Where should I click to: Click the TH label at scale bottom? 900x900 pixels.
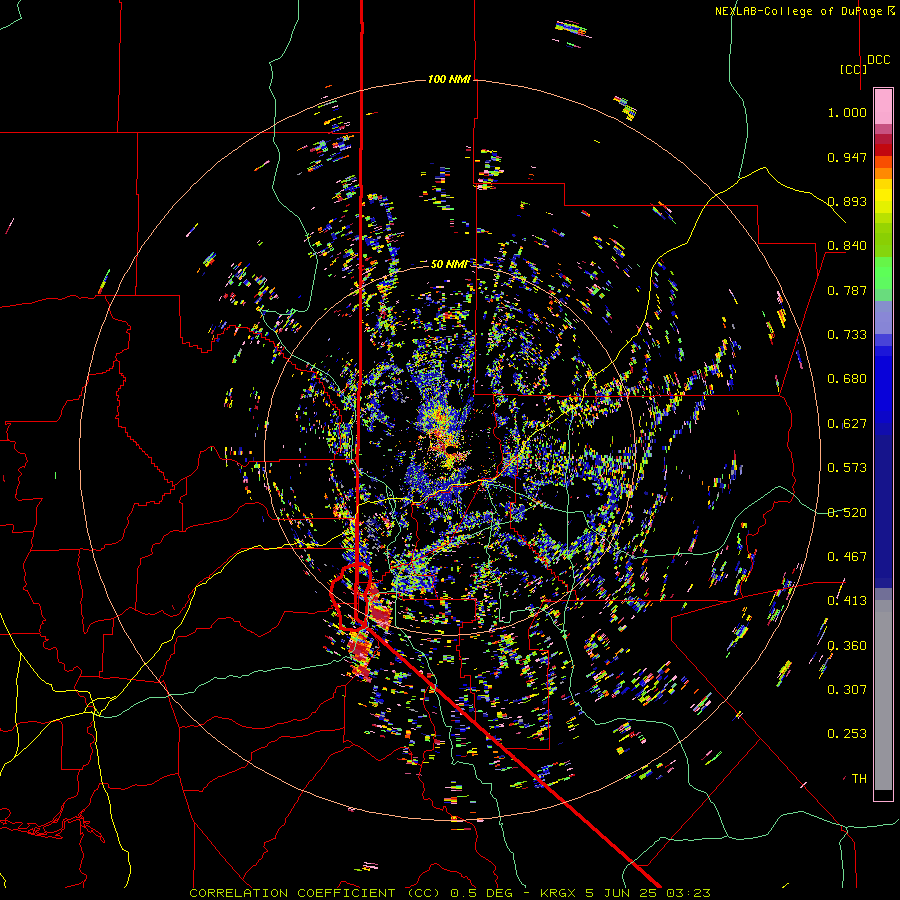pyautogui.click(x=859, y=779)
